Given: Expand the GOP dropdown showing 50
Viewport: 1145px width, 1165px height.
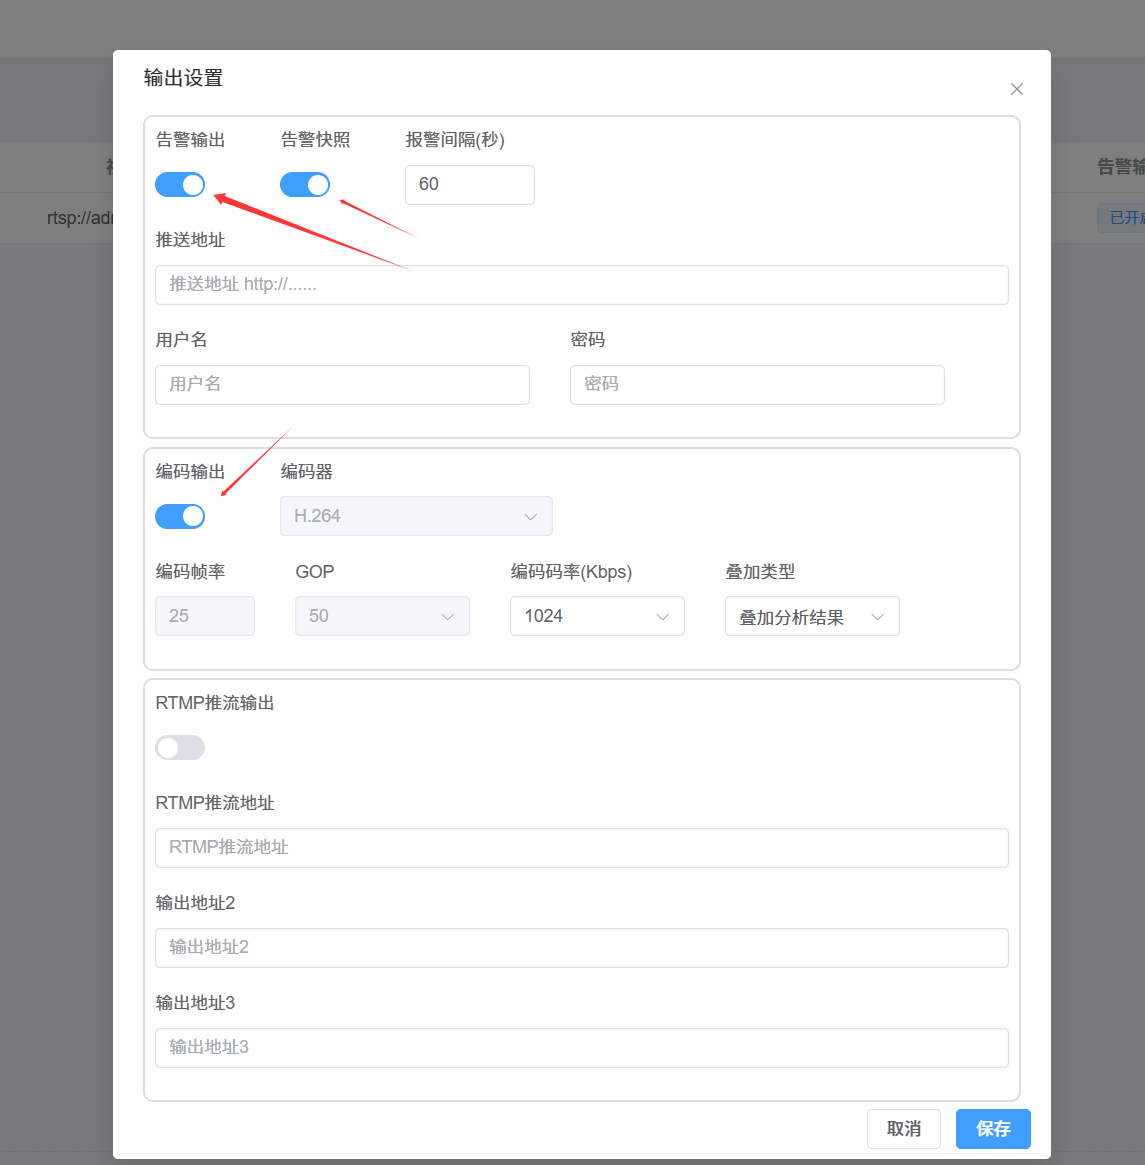Looking at the screenshot, I should (382, 616).
